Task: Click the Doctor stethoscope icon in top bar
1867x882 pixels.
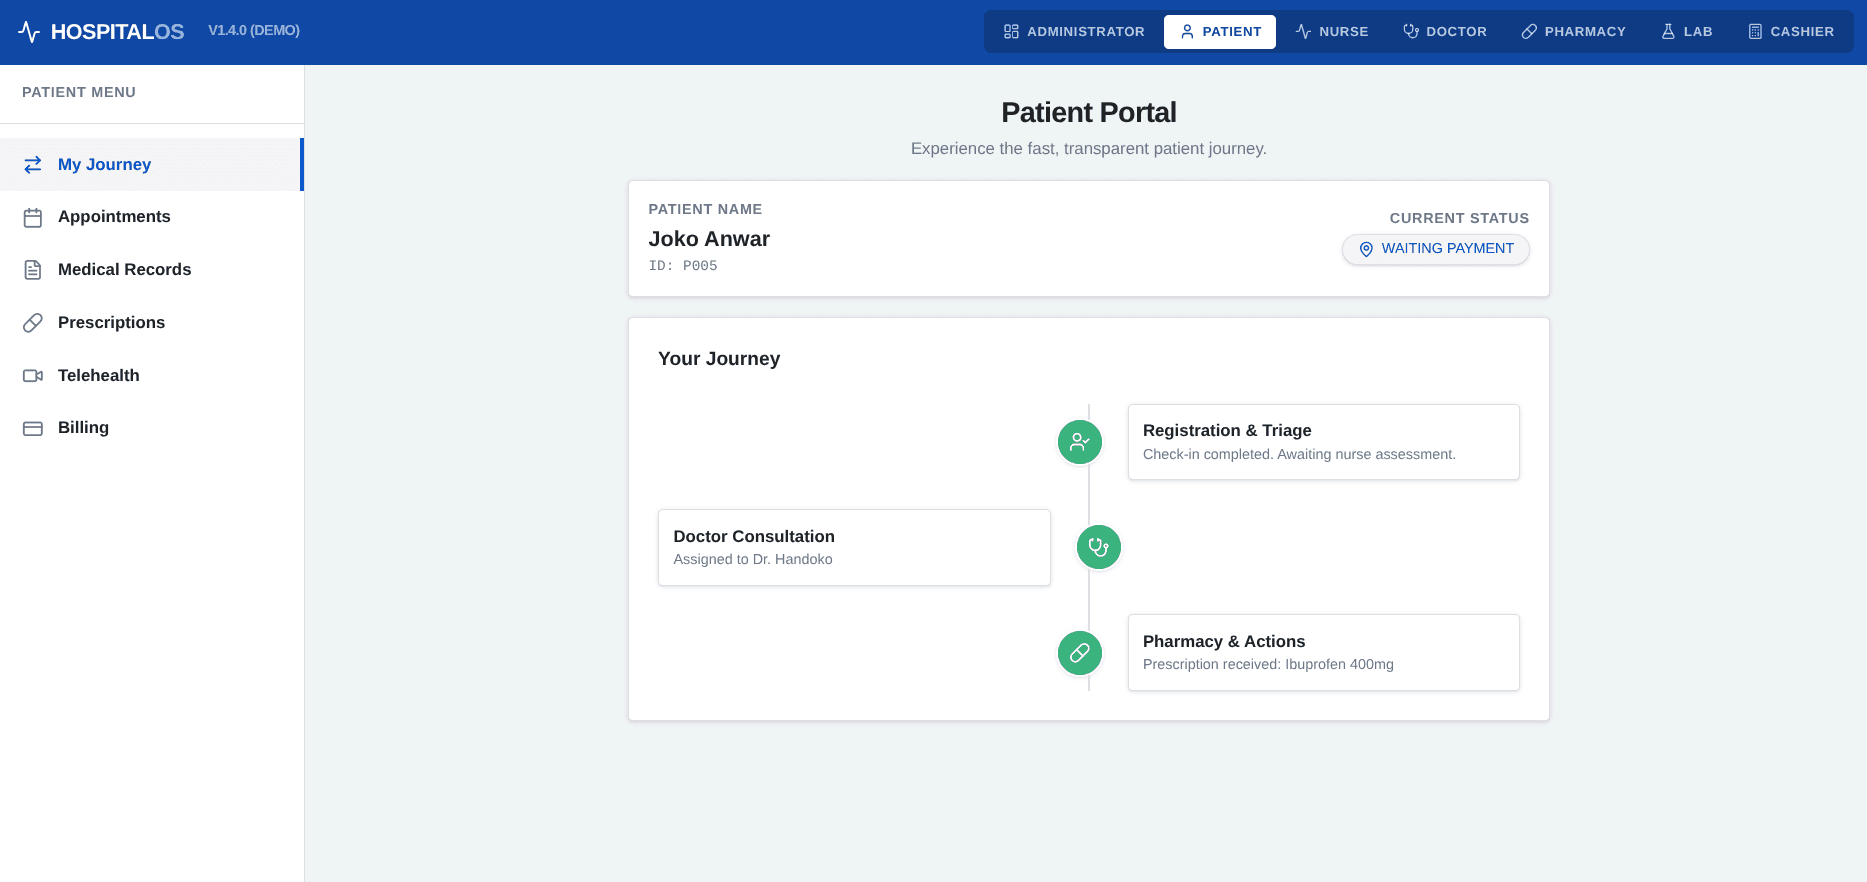Action: point(1411,32)
